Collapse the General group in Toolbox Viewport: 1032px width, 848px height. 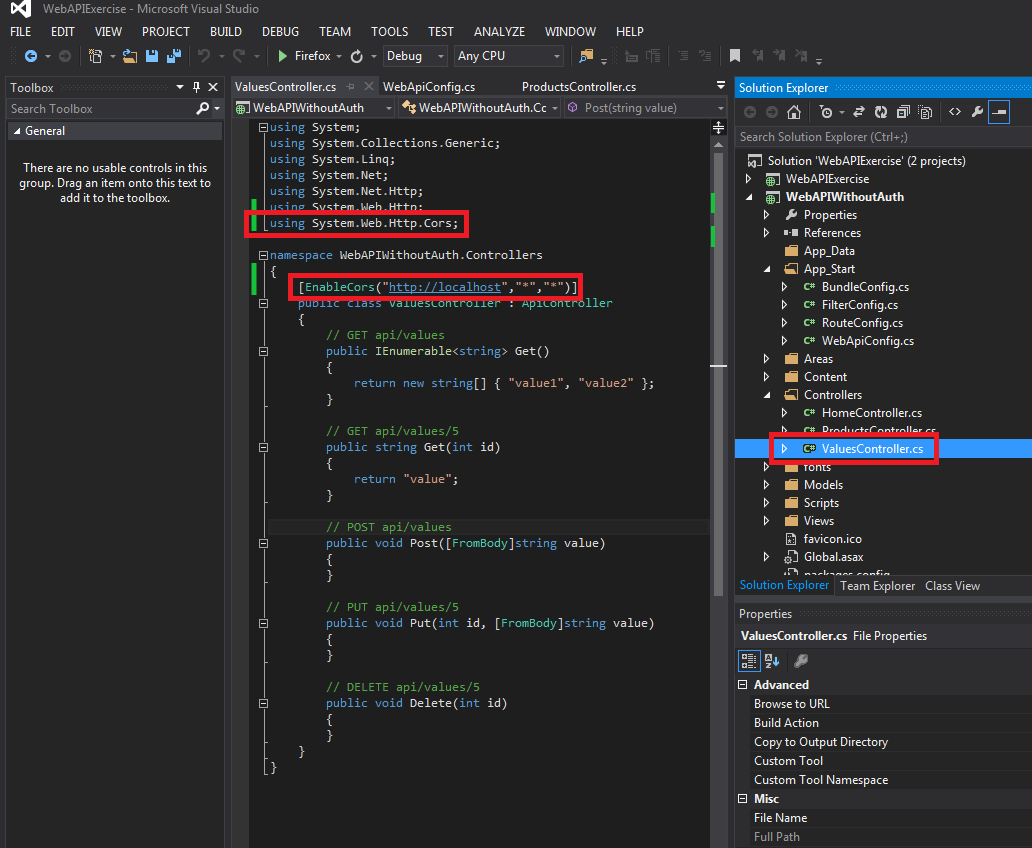[17, 131]
